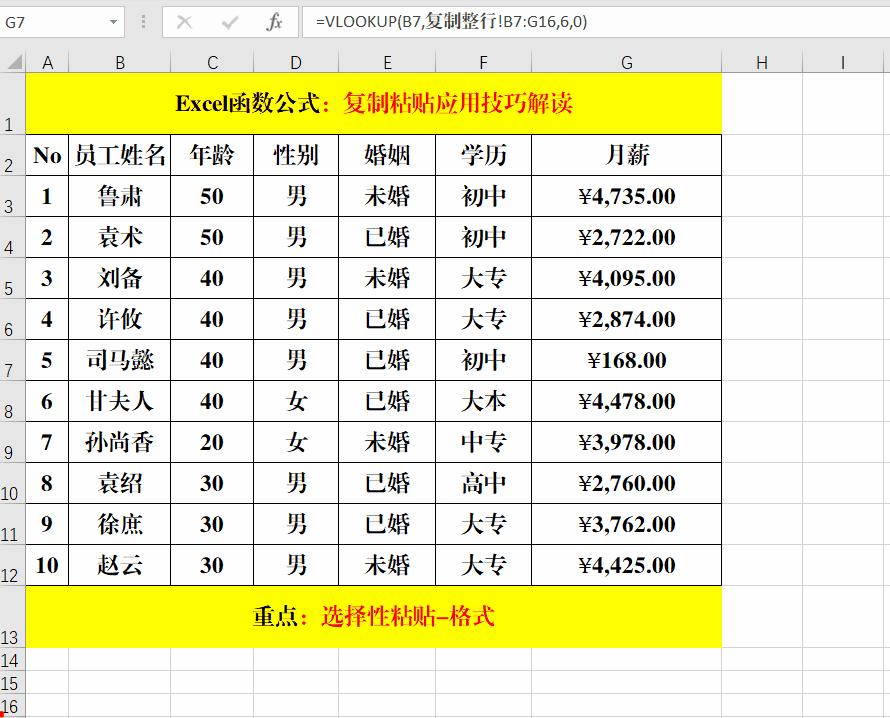Click 甘夫人's 已婚 marital status cell
This screenshot has height=718, width=890.
point(386,401)
